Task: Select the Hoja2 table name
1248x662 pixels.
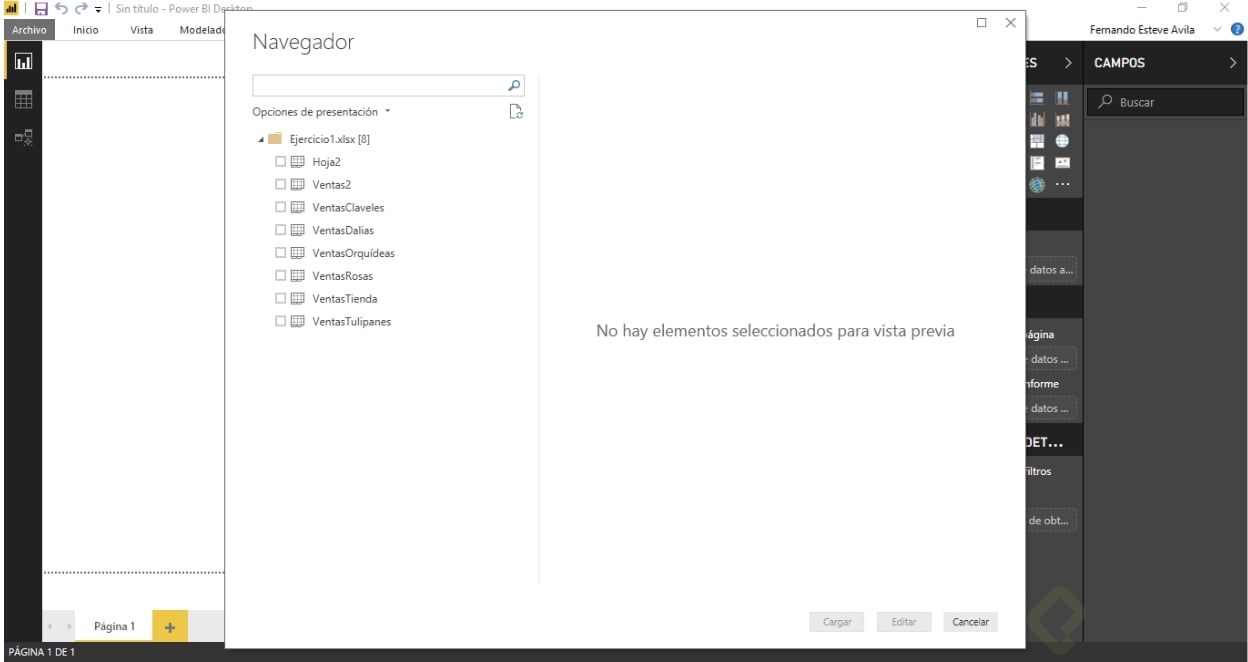Action: 327,162
